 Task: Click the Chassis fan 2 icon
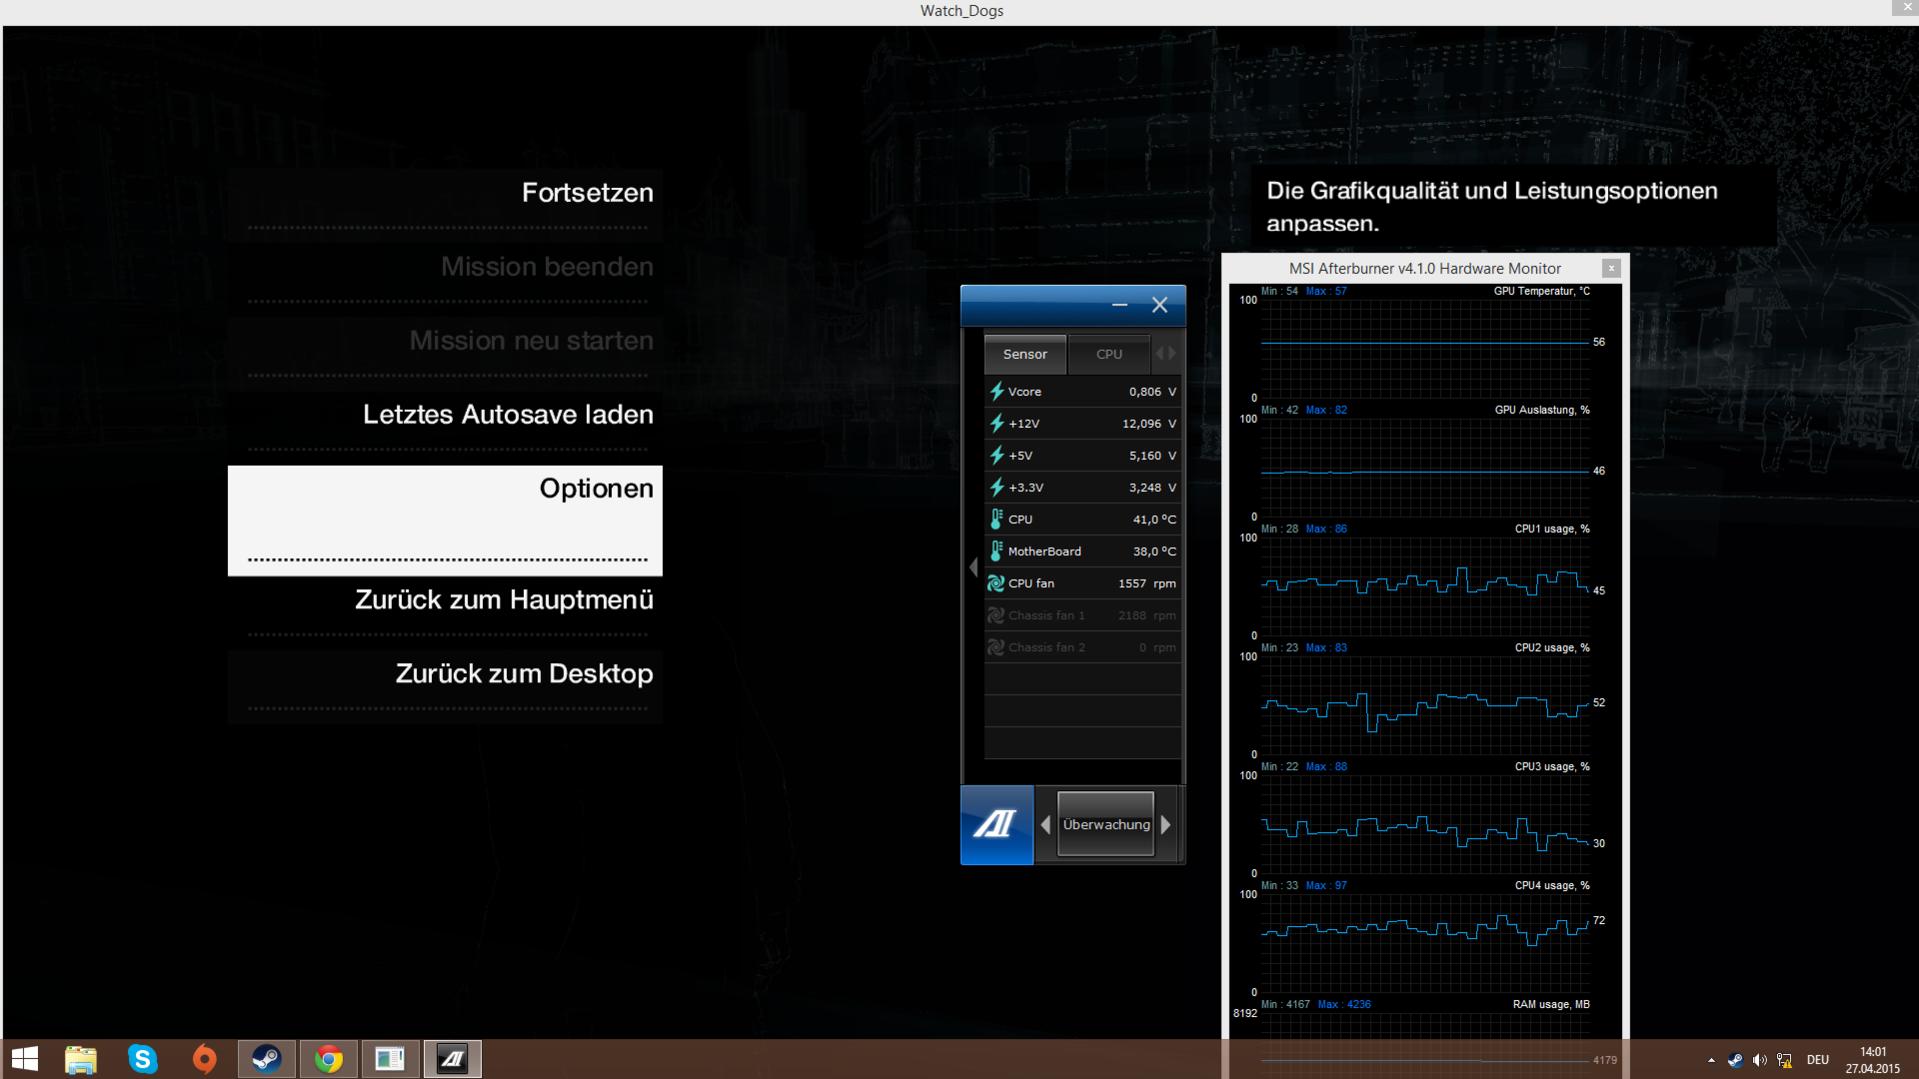(996, 648)
